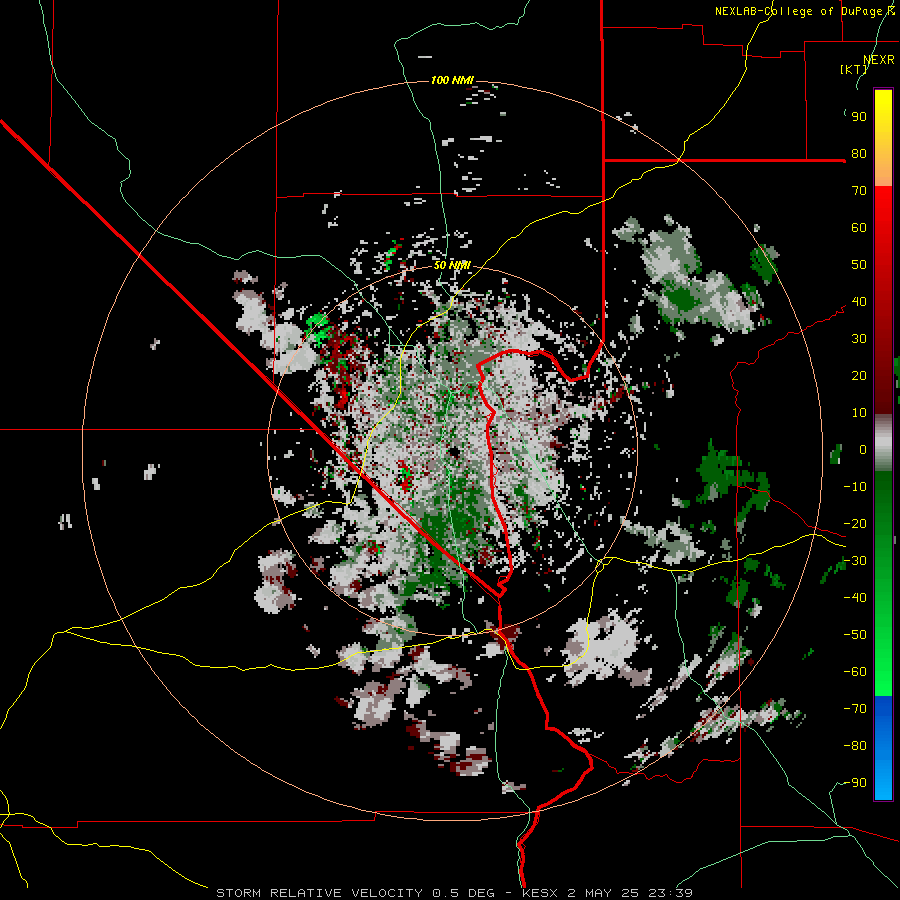Image resolution: width=900 pixels, height=900 pixels.
Task: Click the -80 value on the velocity scale
Action: point(855,746)
